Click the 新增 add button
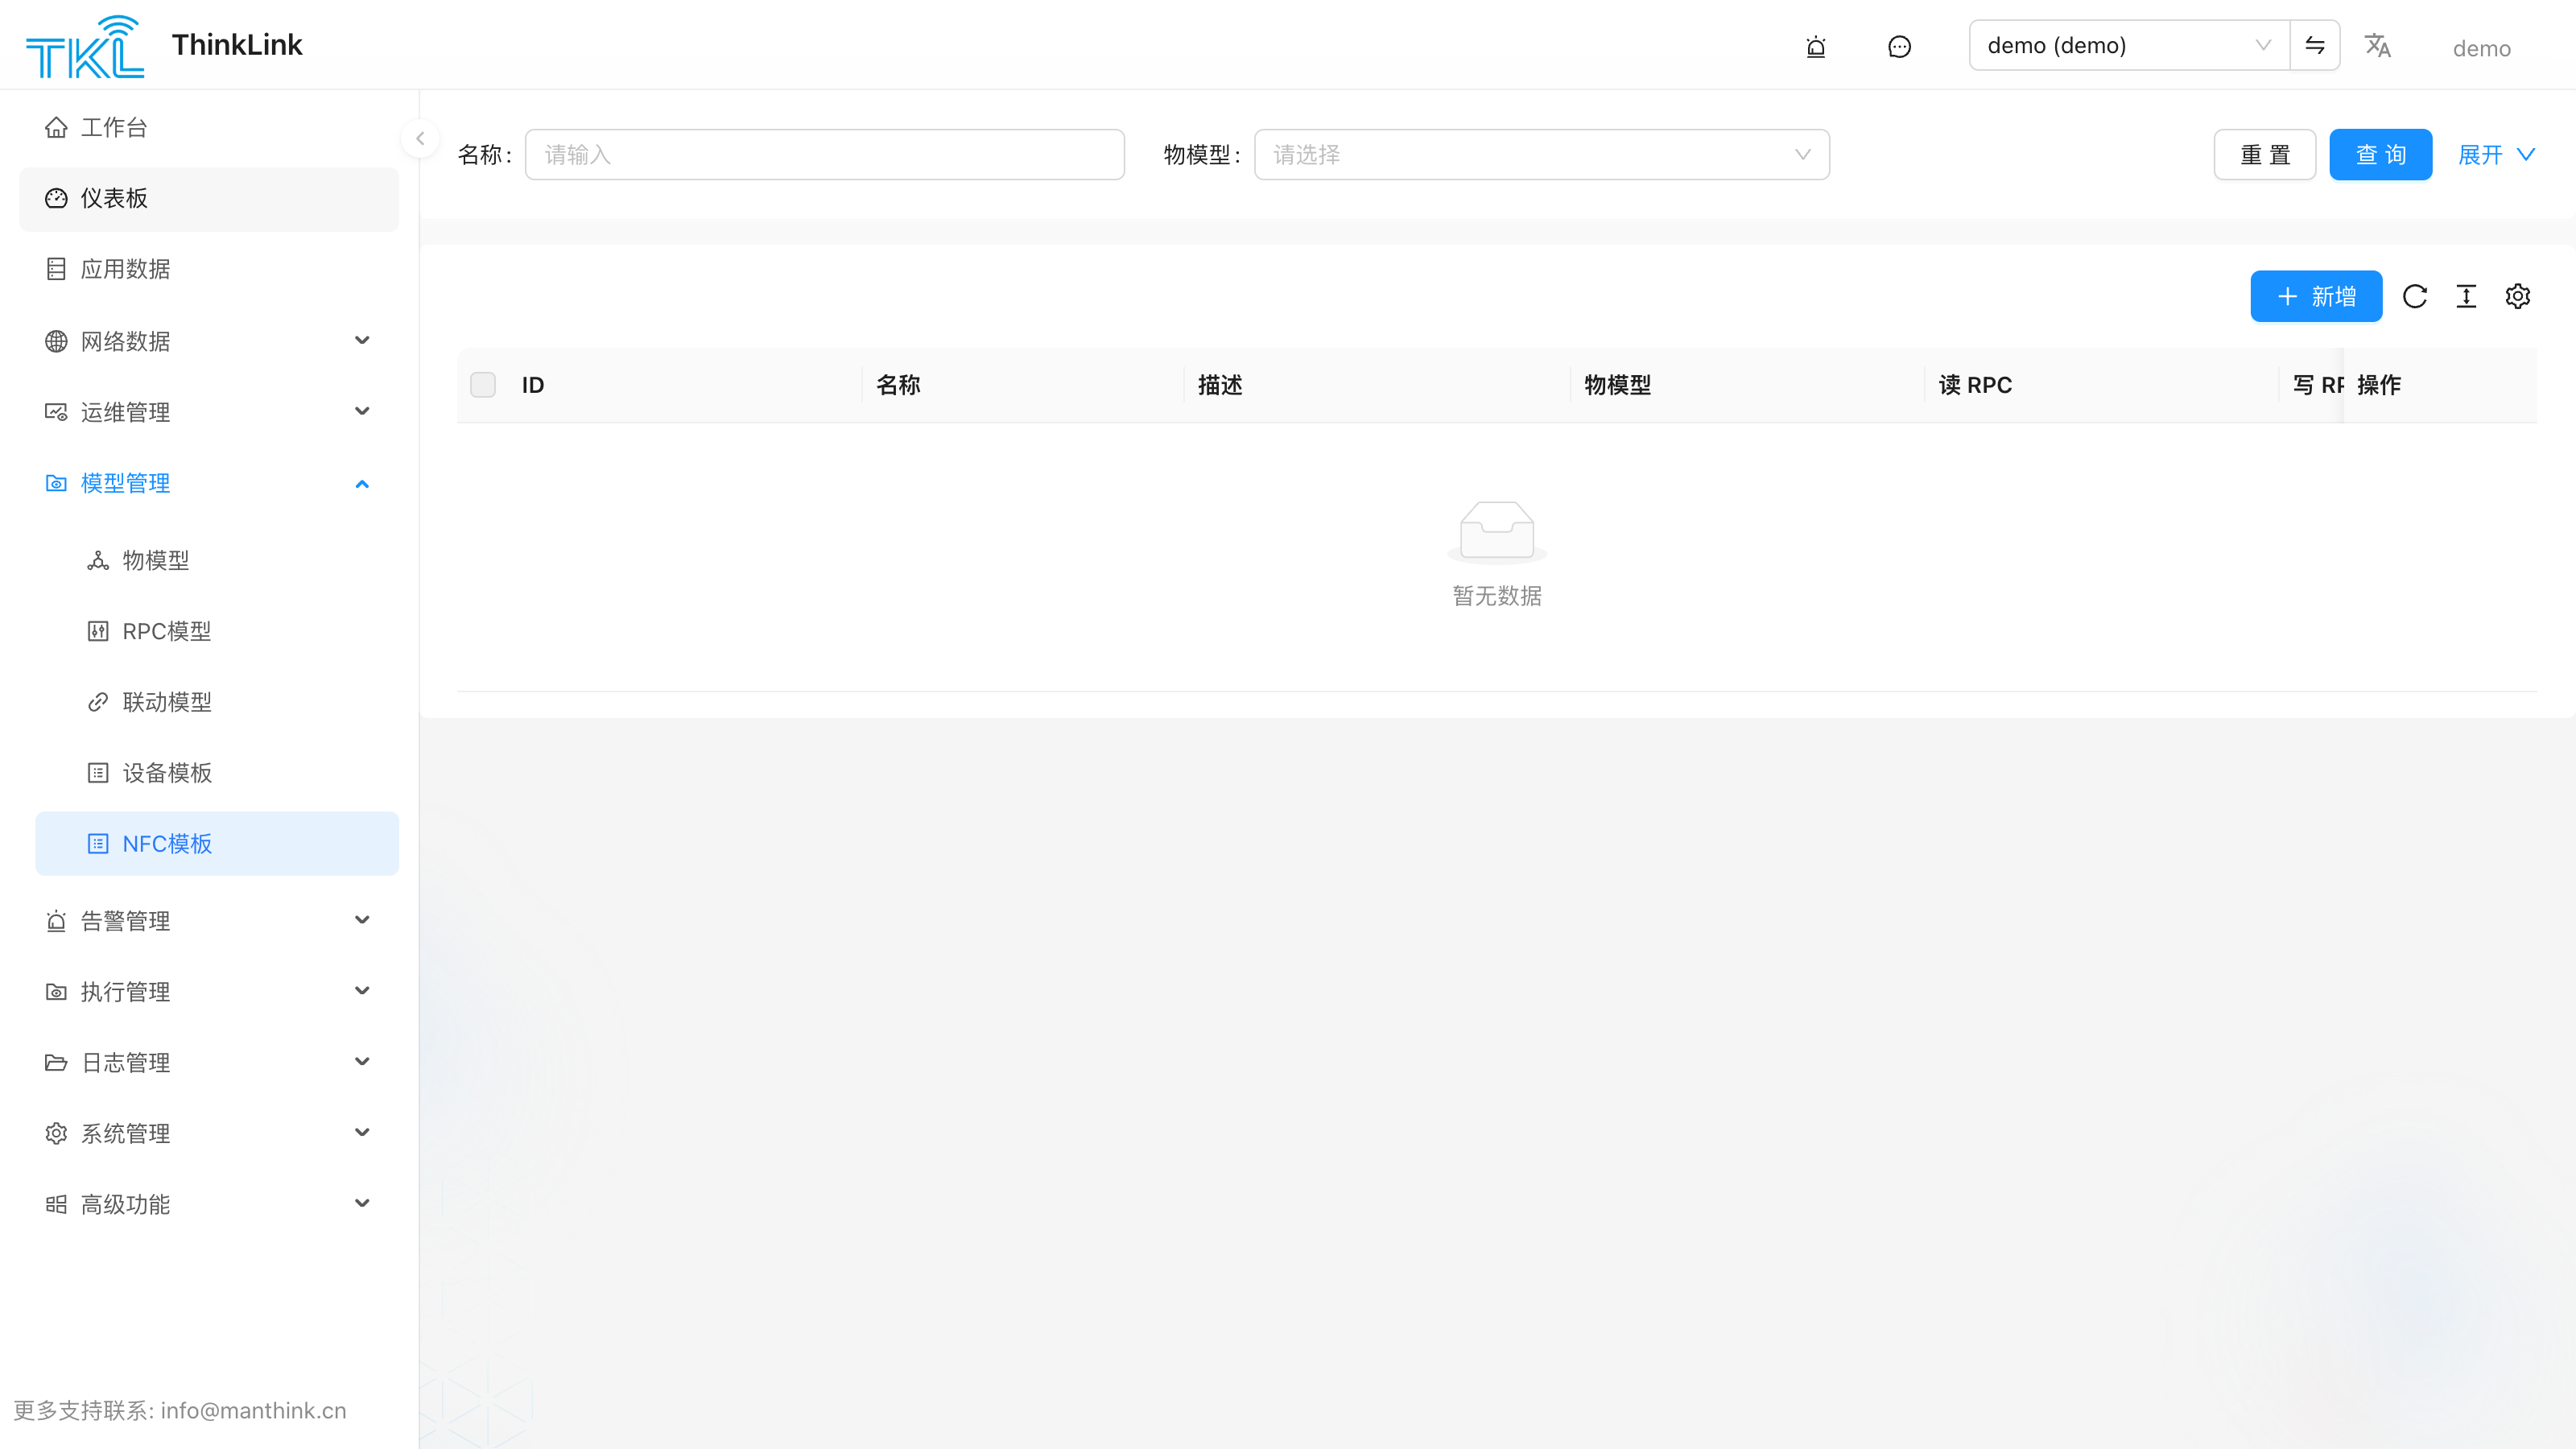The image size is (2576, 1449). (2316, 296)
